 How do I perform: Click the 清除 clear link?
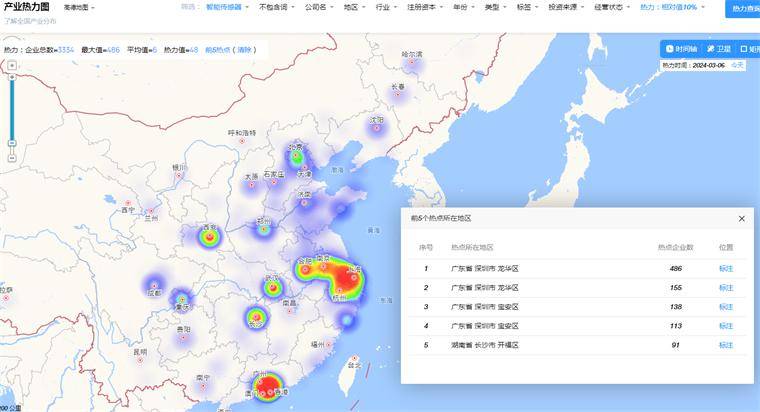click(x=245, y=49)
